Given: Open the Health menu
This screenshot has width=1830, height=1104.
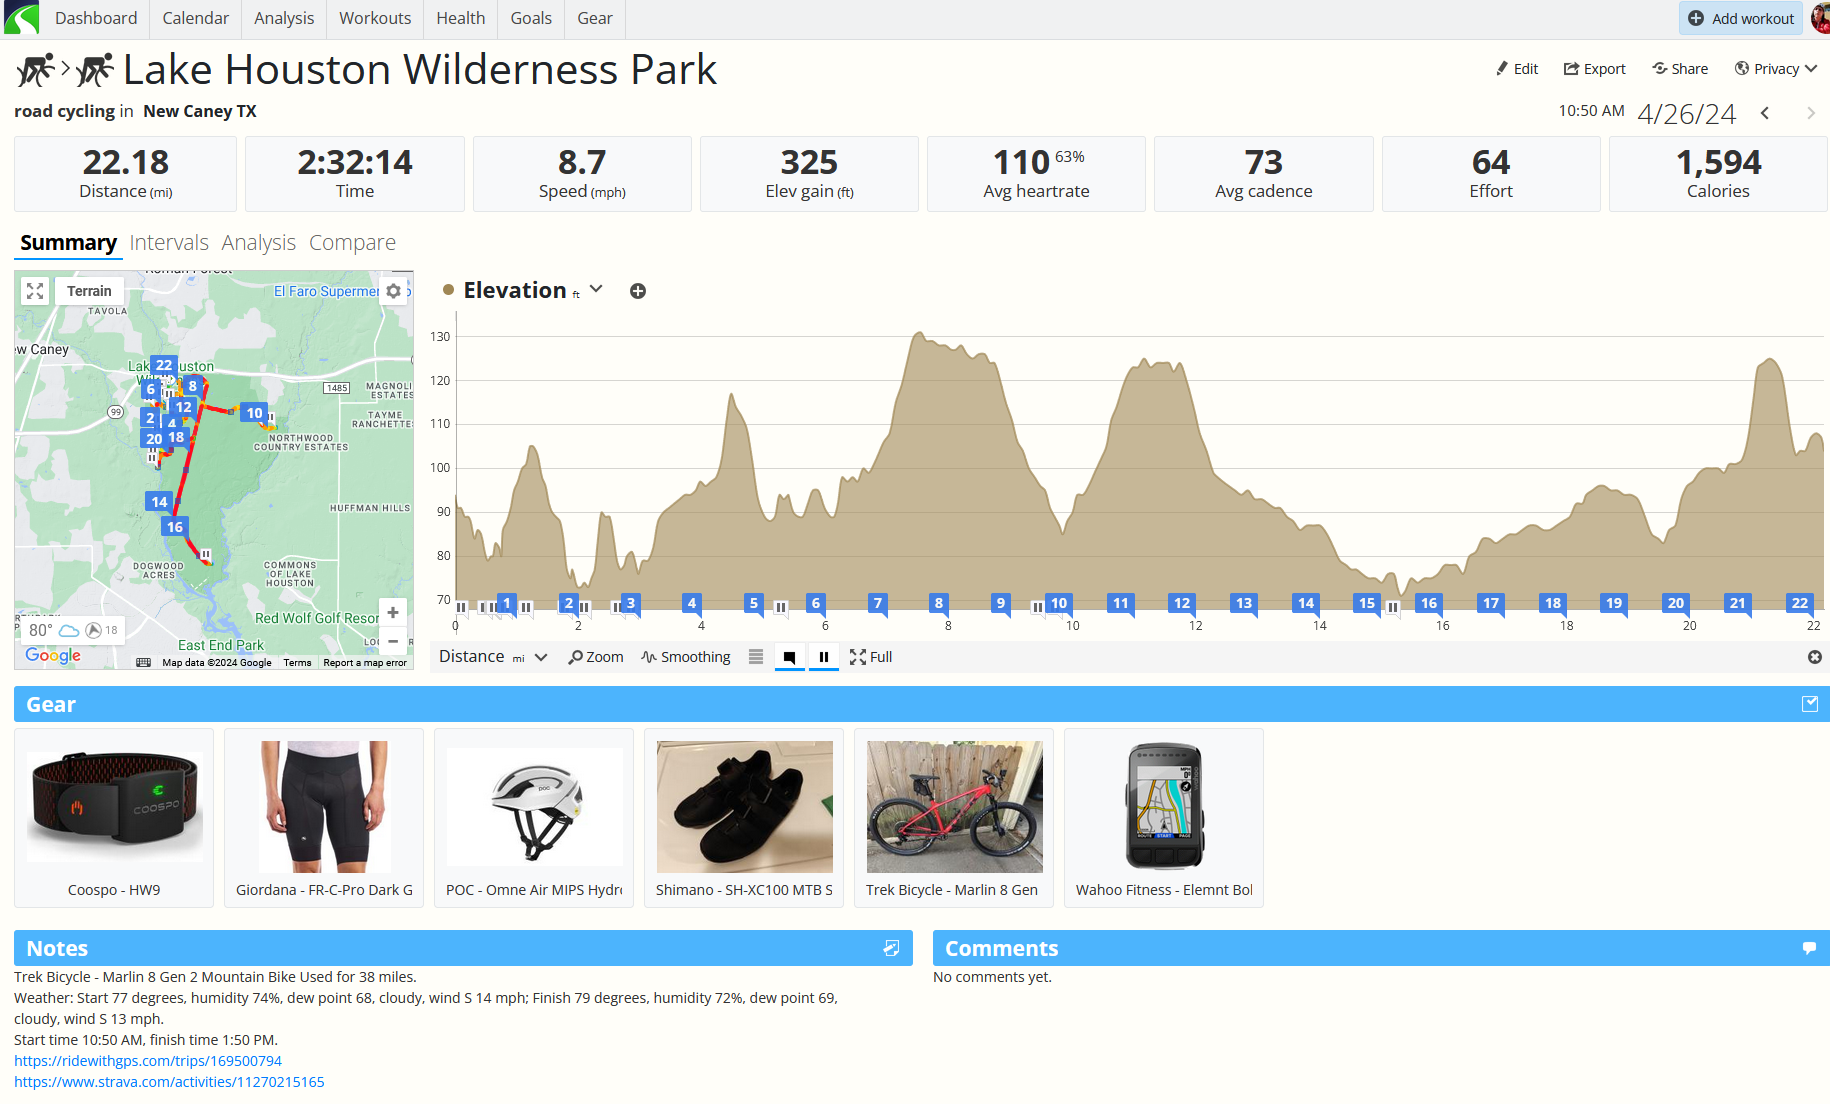Looking at the screenshot, I should point(461,18).
